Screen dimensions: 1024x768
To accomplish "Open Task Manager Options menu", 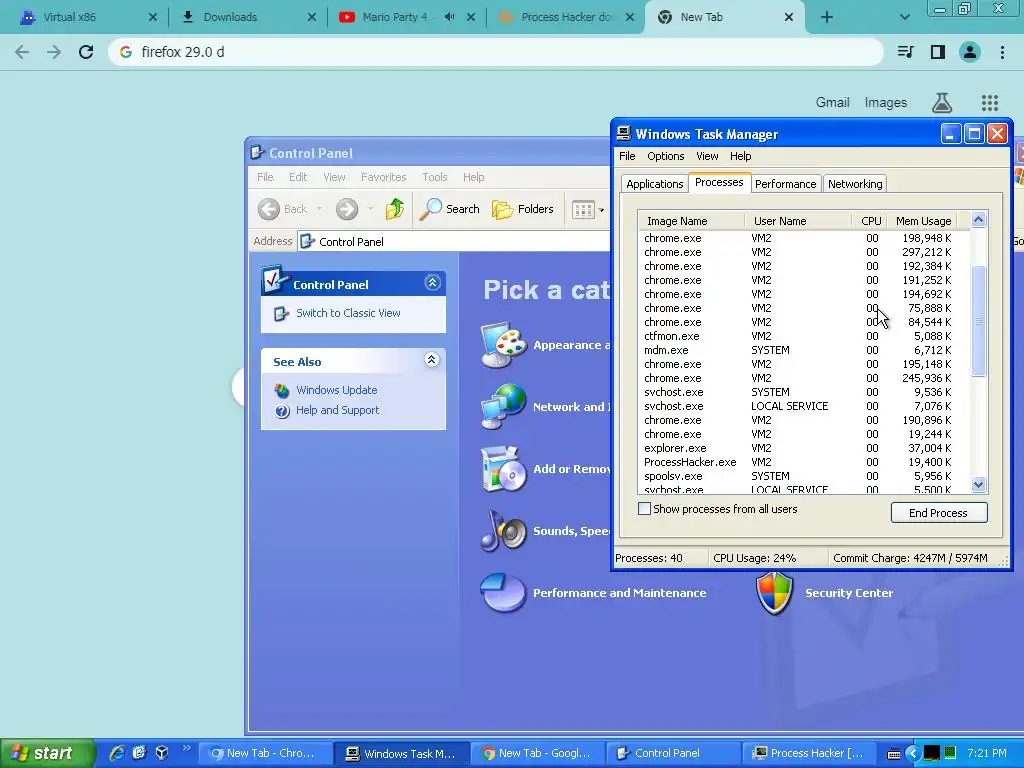I will click(x=665, y=156).
